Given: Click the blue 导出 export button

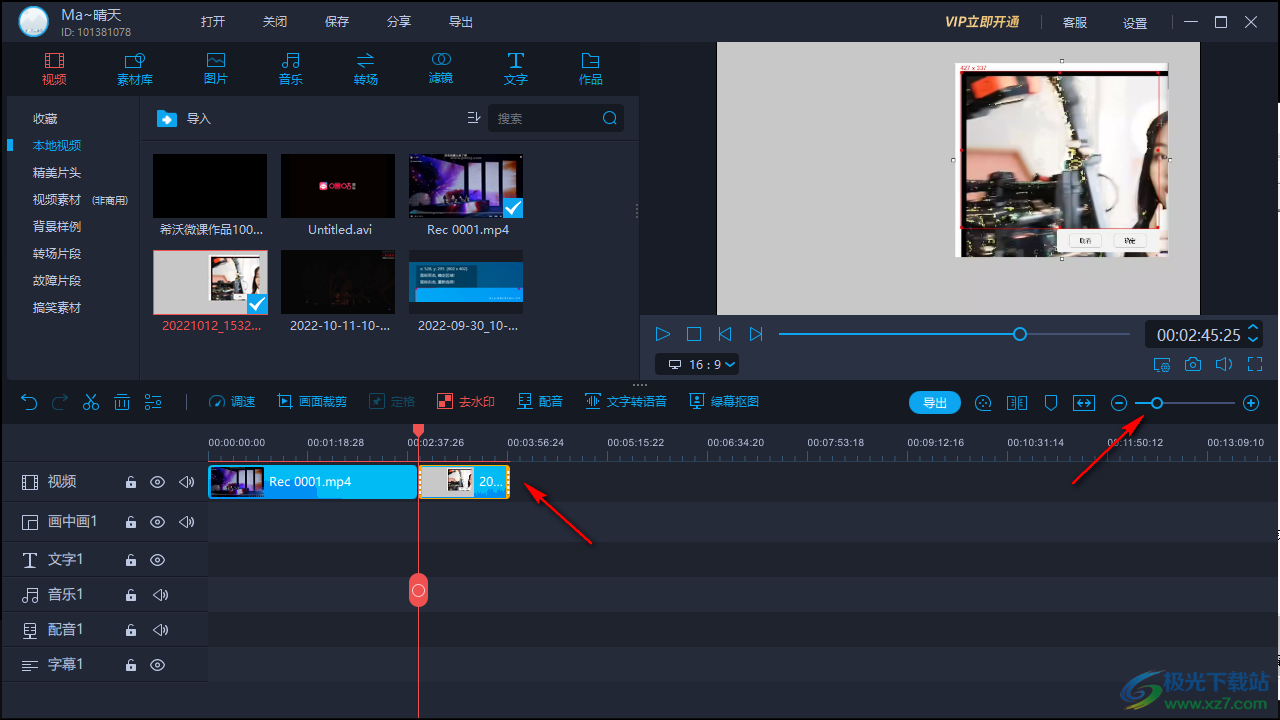Looking at the screenshot, I should point(934,403).
